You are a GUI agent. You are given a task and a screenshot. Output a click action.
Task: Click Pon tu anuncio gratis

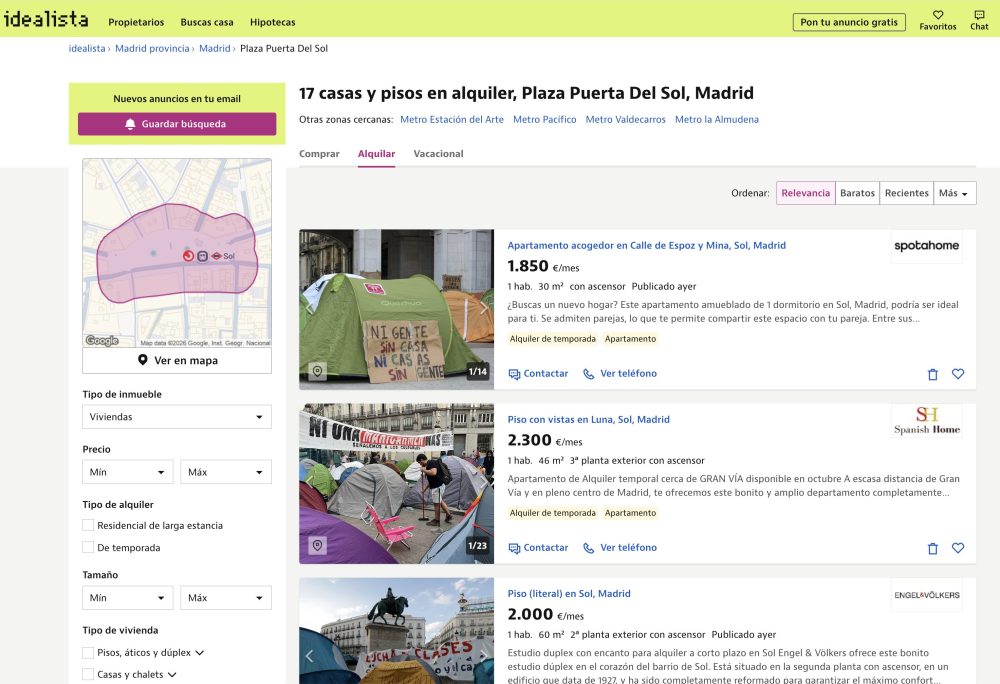[849, 22]
